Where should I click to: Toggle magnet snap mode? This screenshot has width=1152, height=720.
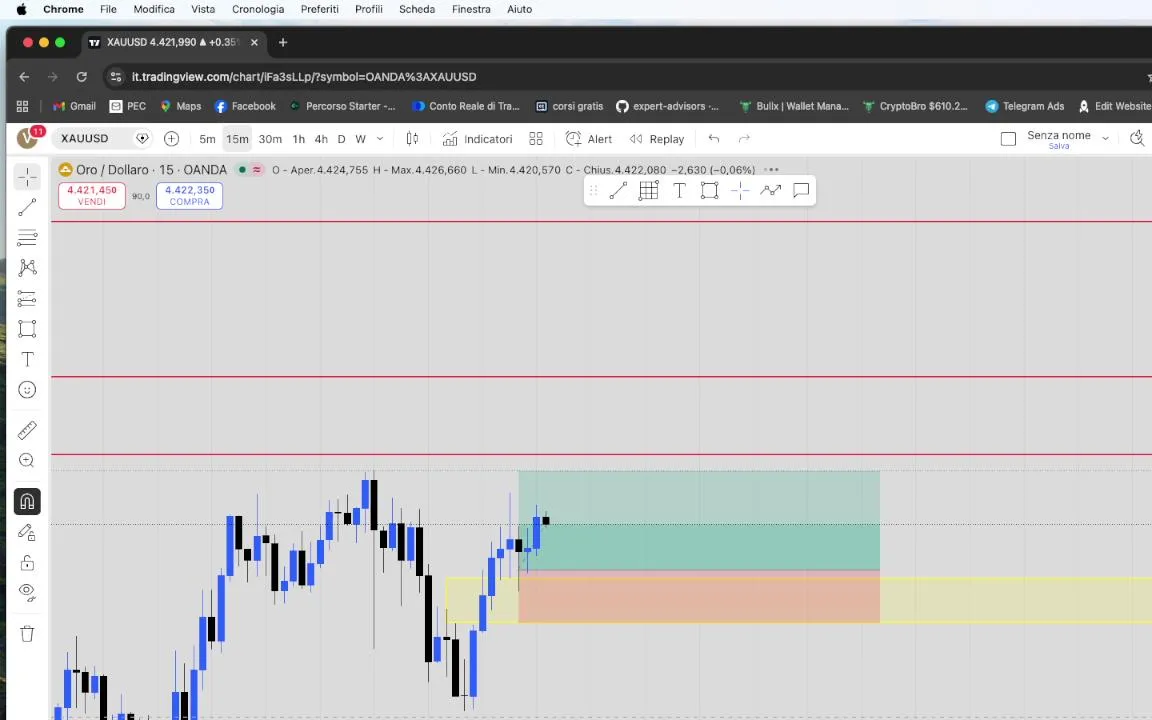[27, 501]
